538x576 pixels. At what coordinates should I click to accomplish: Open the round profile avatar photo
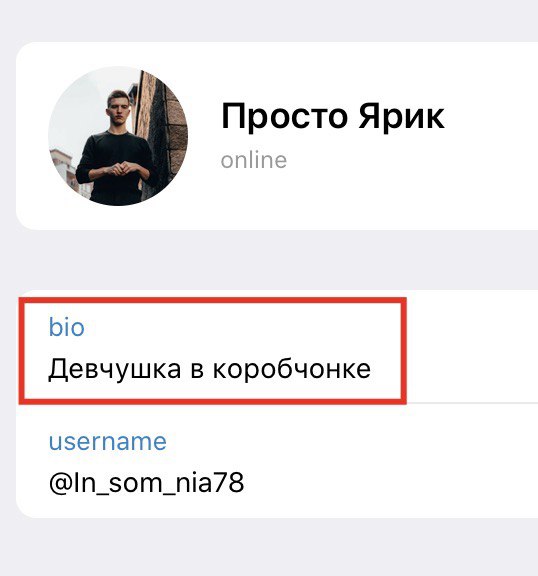pyautogui.click(x=118, y=136)
